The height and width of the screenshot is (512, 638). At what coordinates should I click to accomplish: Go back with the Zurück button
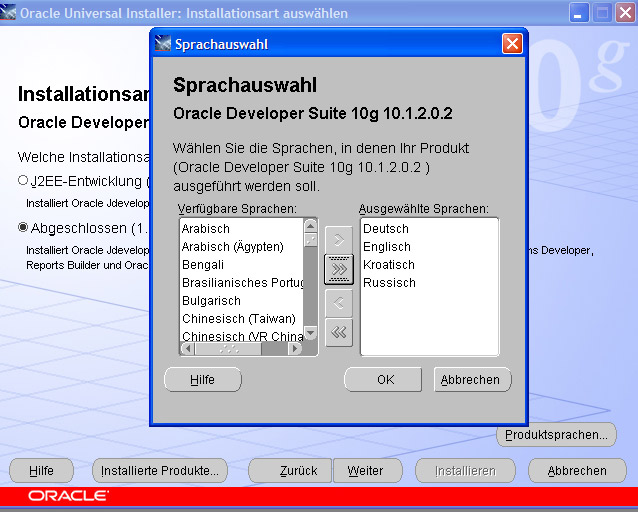pos(290,470)
